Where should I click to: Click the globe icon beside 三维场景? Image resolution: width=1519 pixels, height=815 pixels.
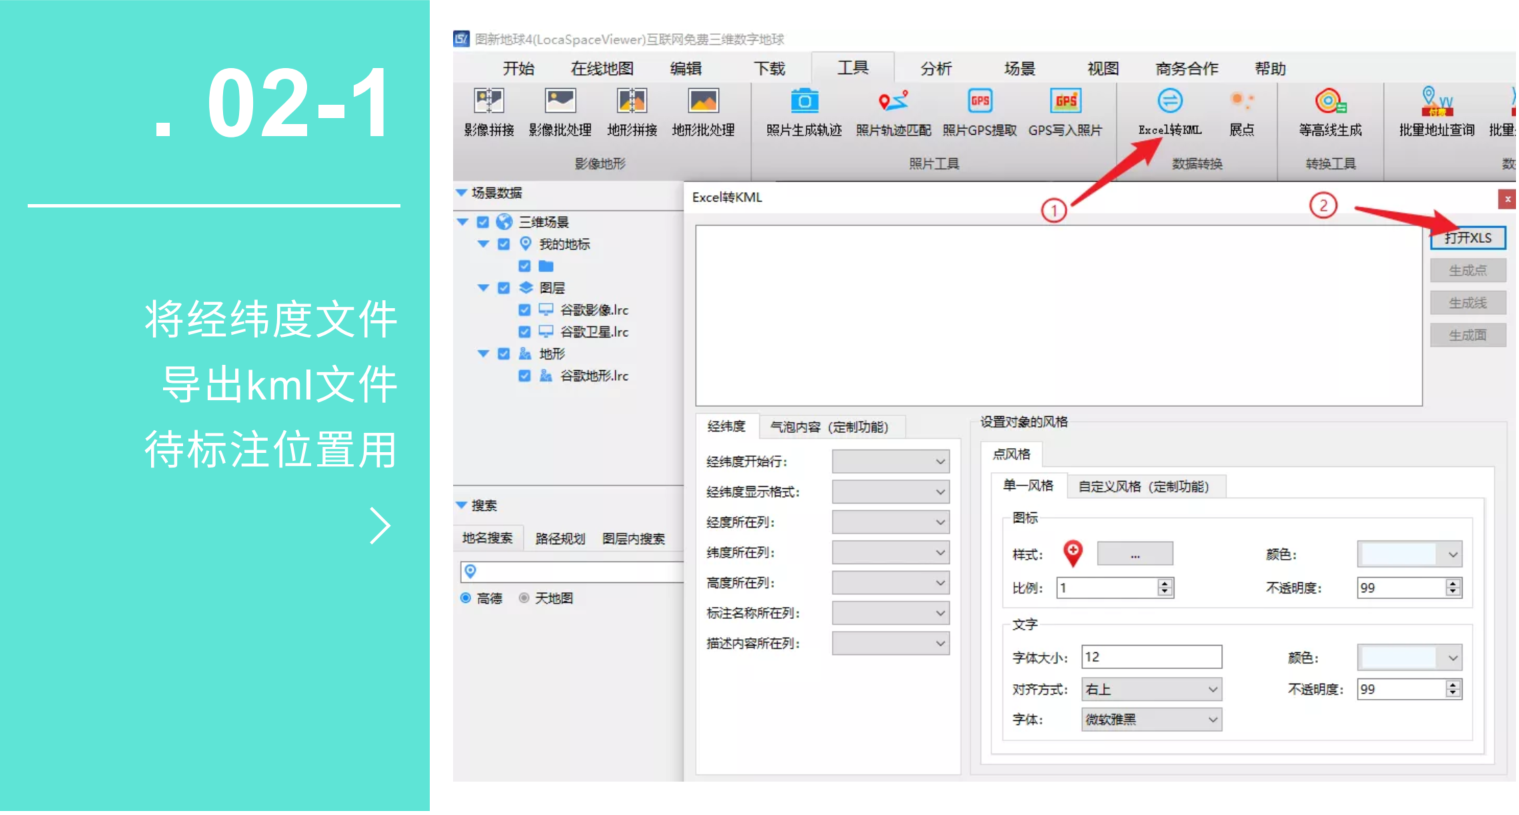click(505, 222)
